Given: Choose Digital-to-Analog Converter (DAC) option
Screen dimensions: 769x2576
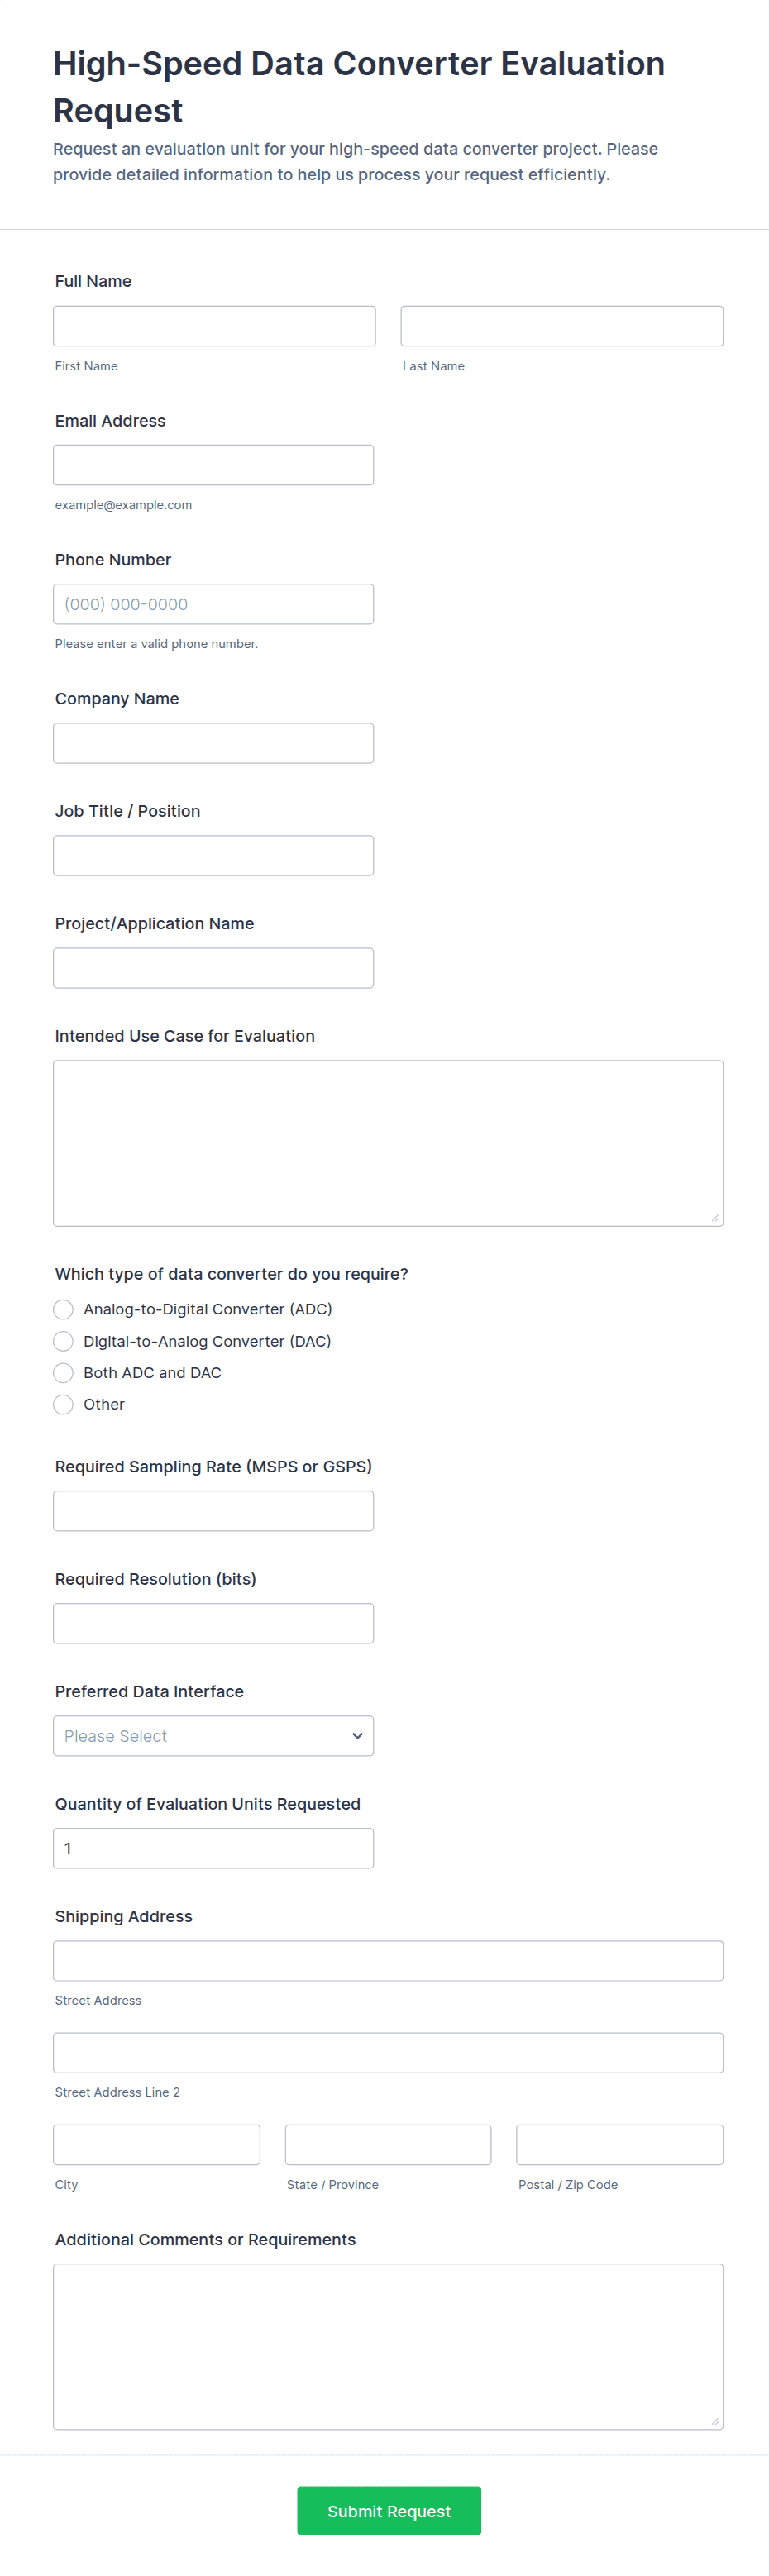Looking at the screenshot, I should click(63, 1341).
